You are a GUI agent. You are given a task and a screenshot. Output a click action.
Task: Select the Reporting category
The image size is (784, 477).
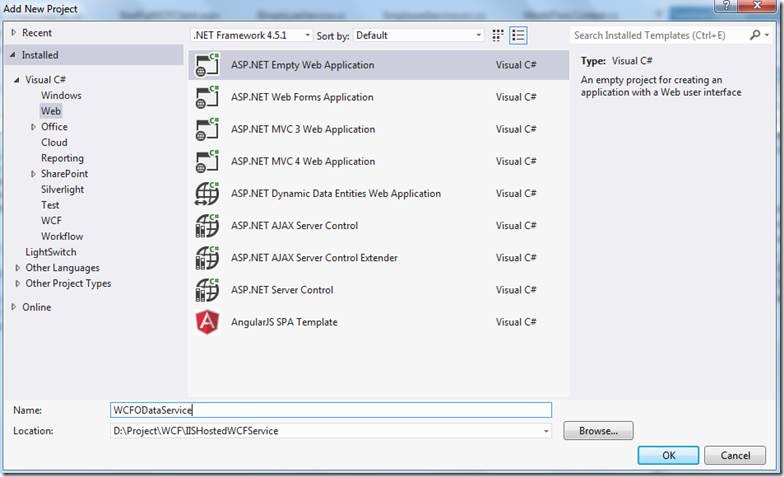(62, 158)
